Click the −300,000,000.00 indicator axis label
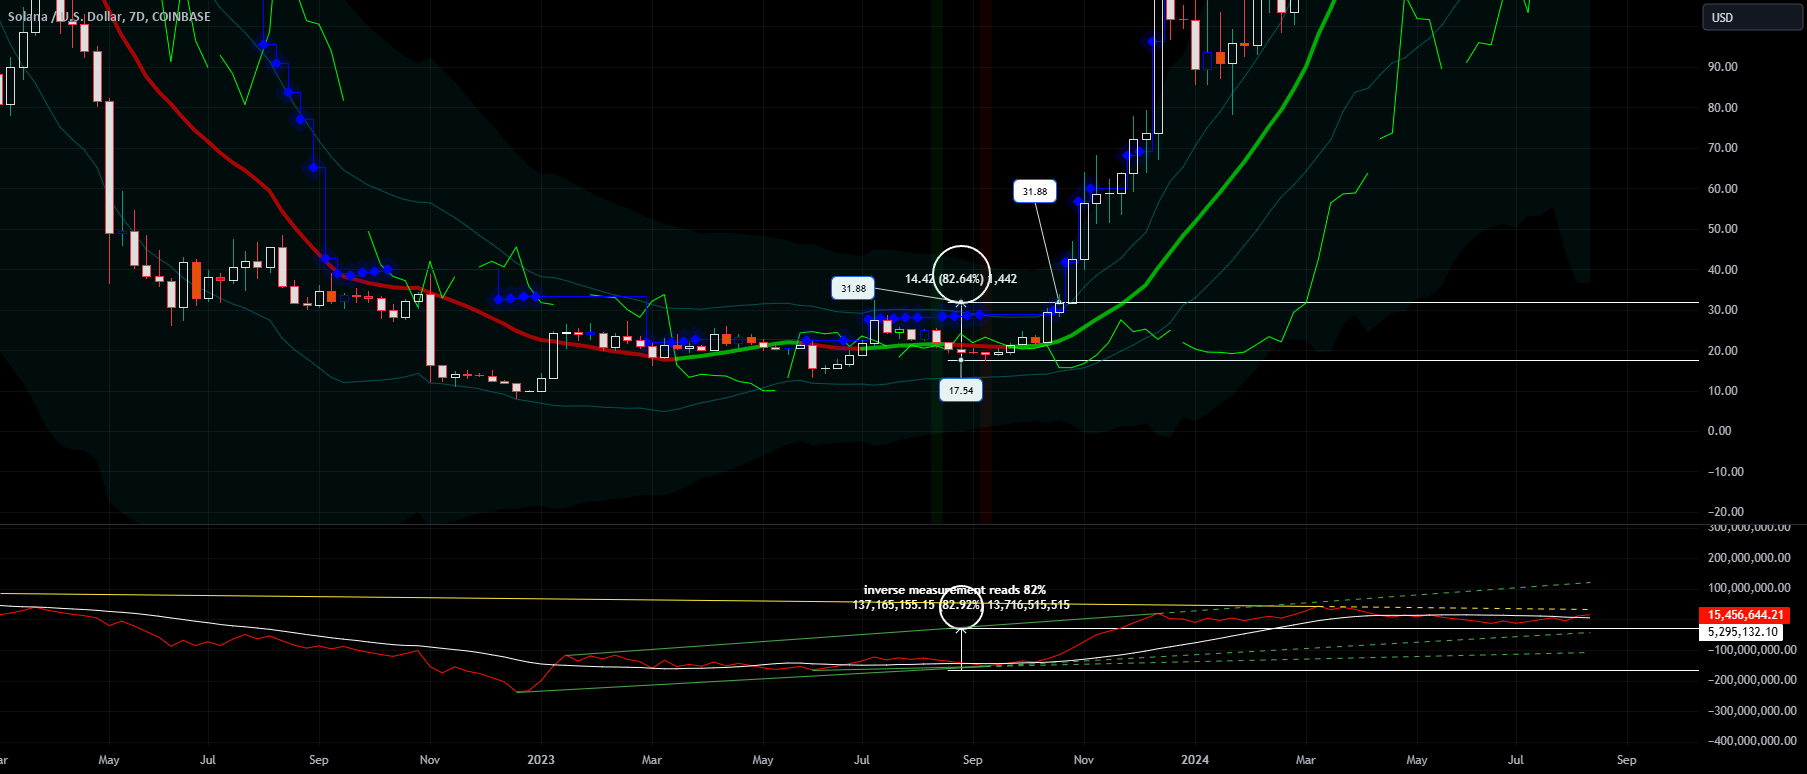 click(x=1751, y=711)
